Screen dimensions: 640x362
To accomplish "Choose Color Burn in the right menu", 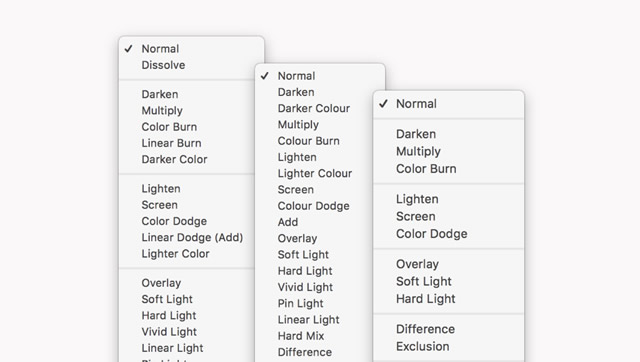I will pyautogui.click(x=426, y=169).
